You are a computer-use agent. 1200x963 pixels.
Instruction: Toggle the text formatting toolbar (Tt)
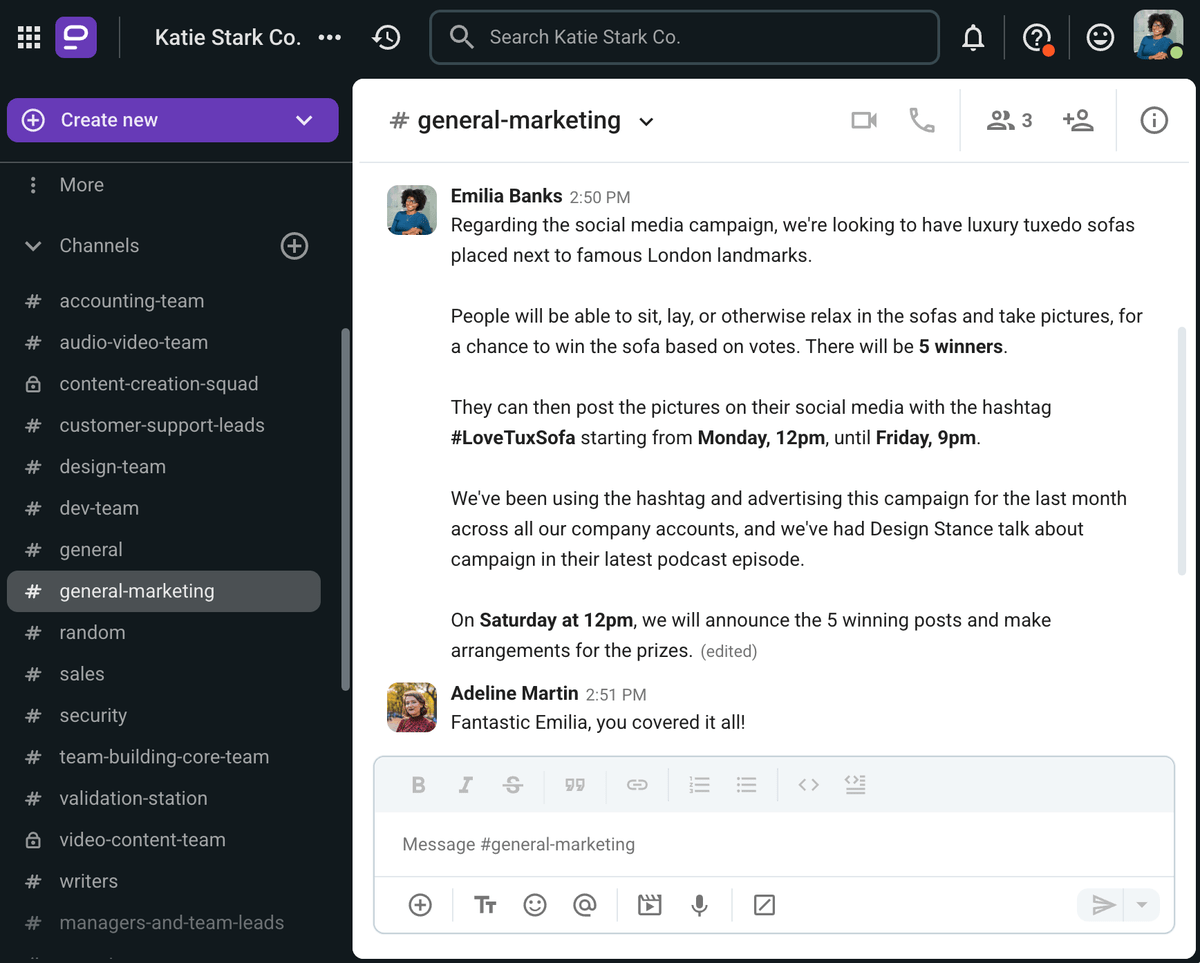(x=485, y=905)
